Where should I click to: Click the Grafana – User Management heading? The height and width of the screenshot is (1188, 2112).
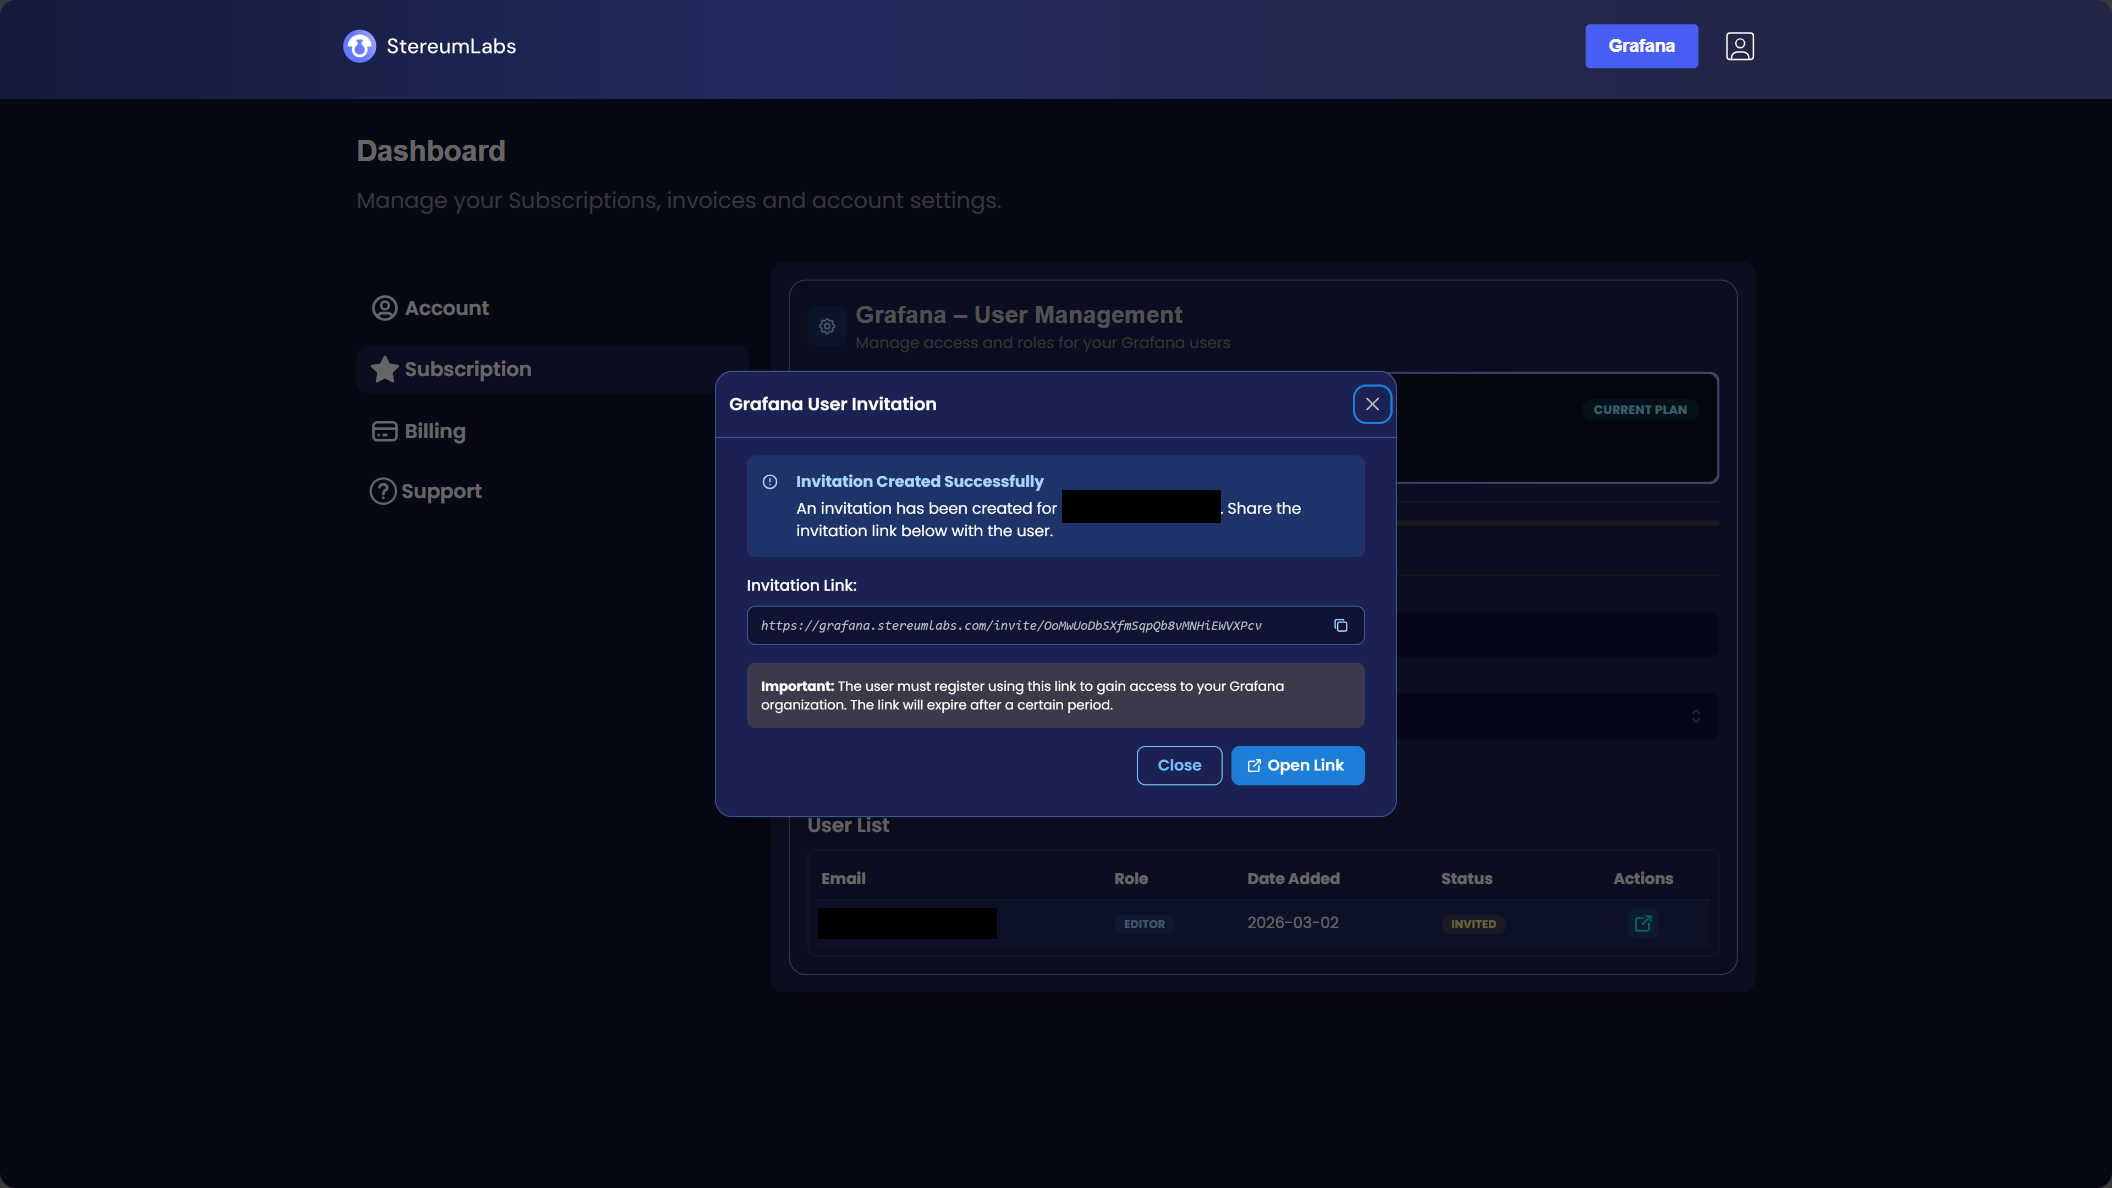[1019, 315]
